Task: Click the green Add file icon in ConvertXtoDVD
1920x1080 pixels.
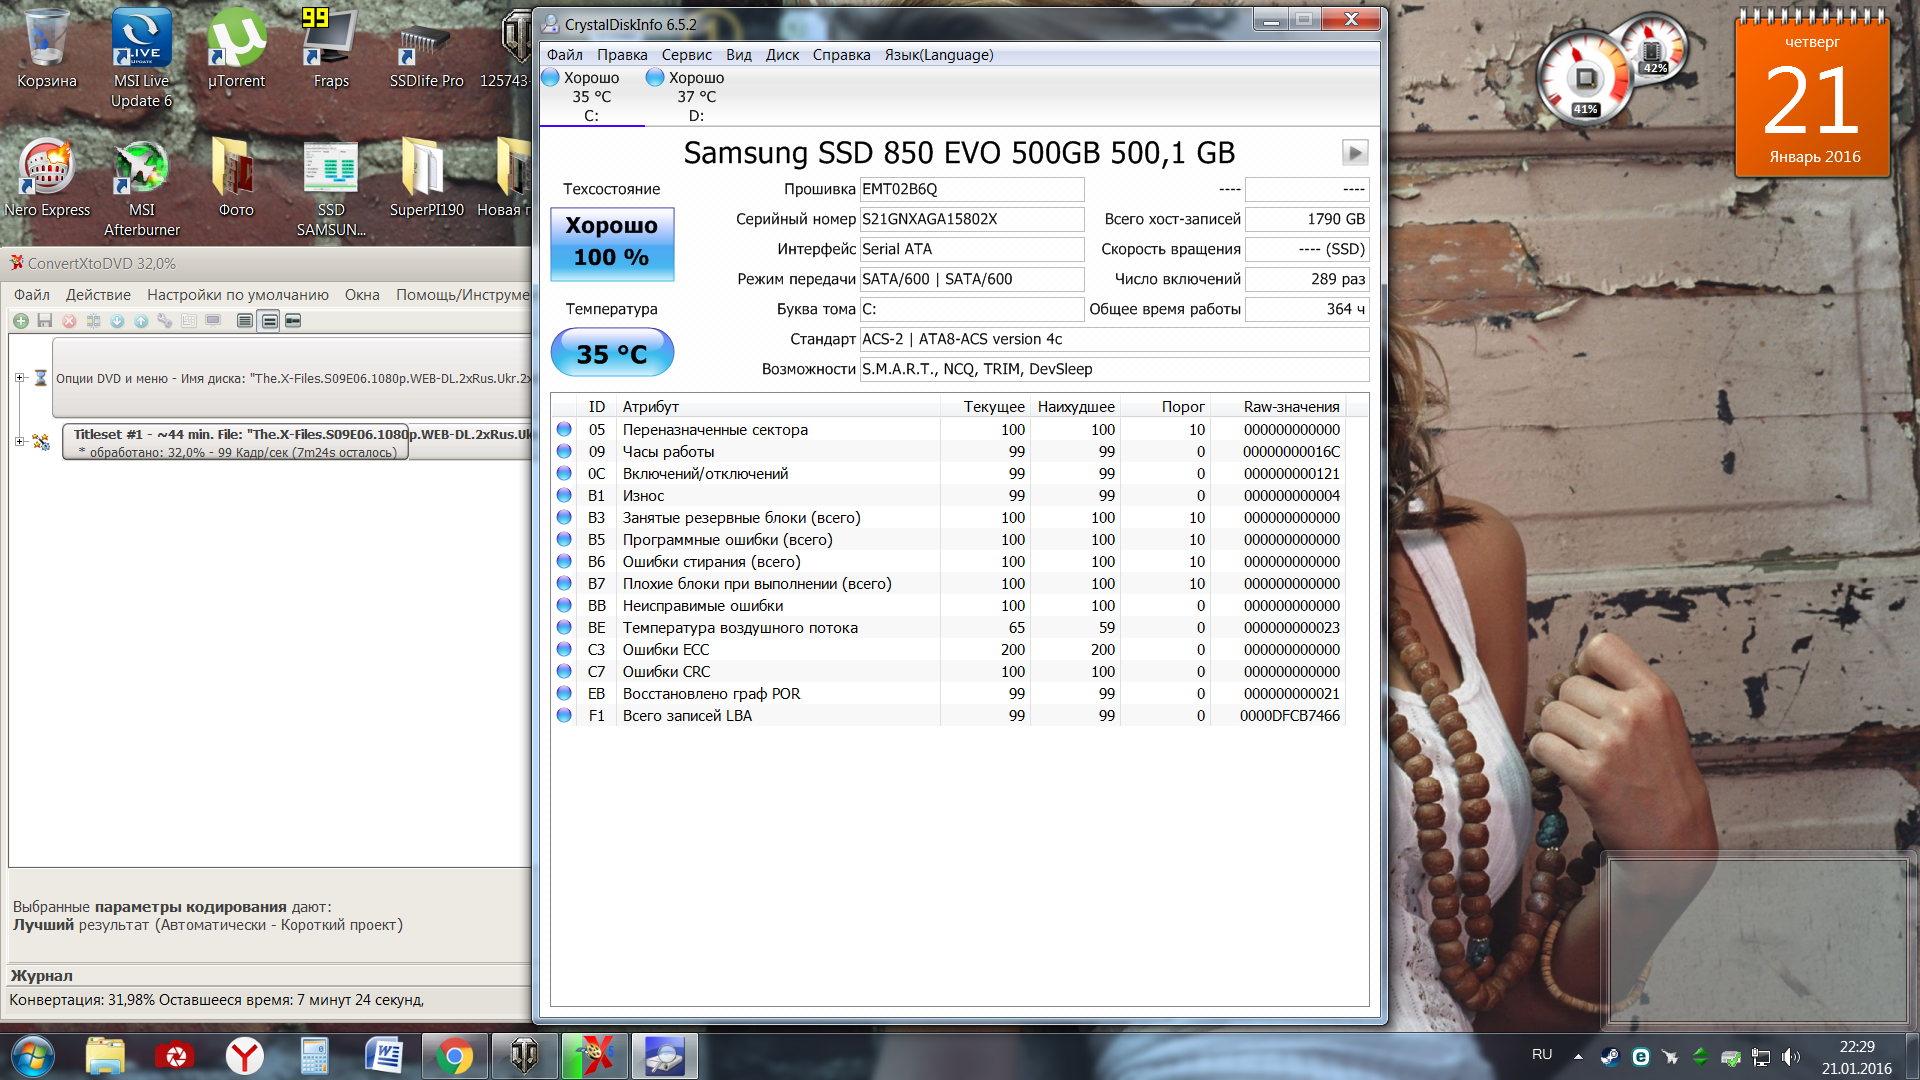Action: tap(20, 321)
